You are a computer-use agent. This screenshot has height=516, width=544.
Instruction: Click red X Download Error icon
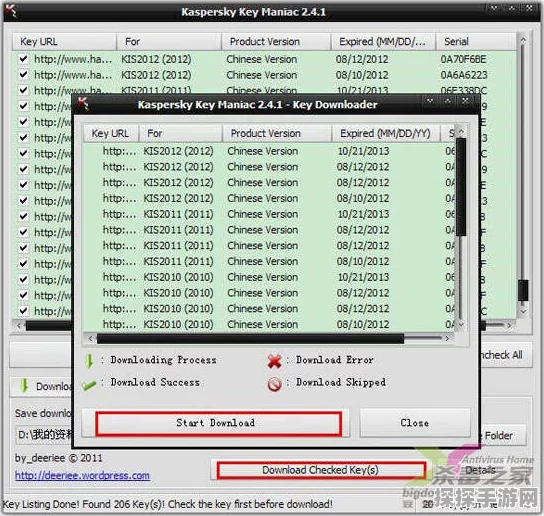coord(274,361)
